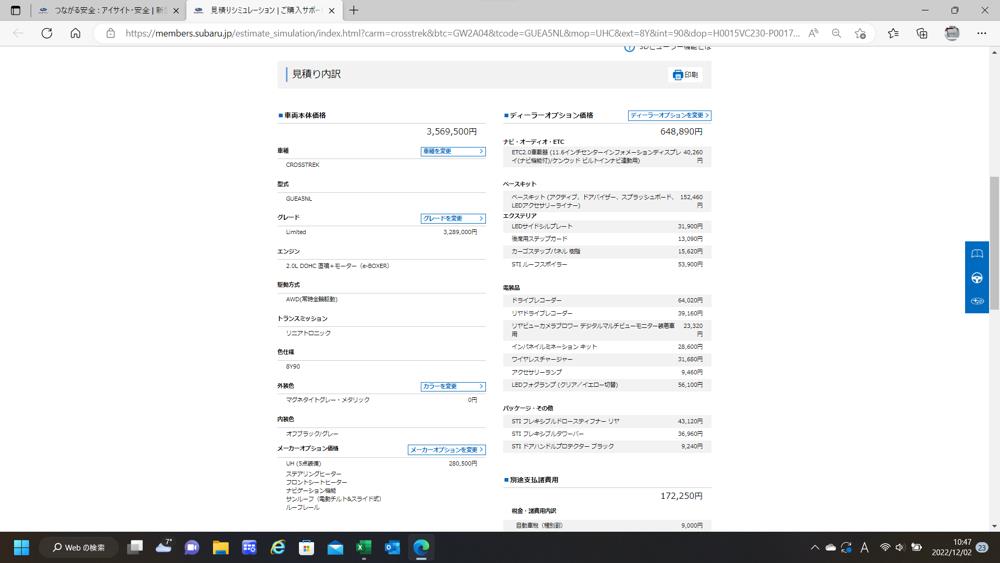This screenshot has width=1000, height=563.
Task: View site info via padlock icon
Action: pyautogui.click(x=110, y=33)
